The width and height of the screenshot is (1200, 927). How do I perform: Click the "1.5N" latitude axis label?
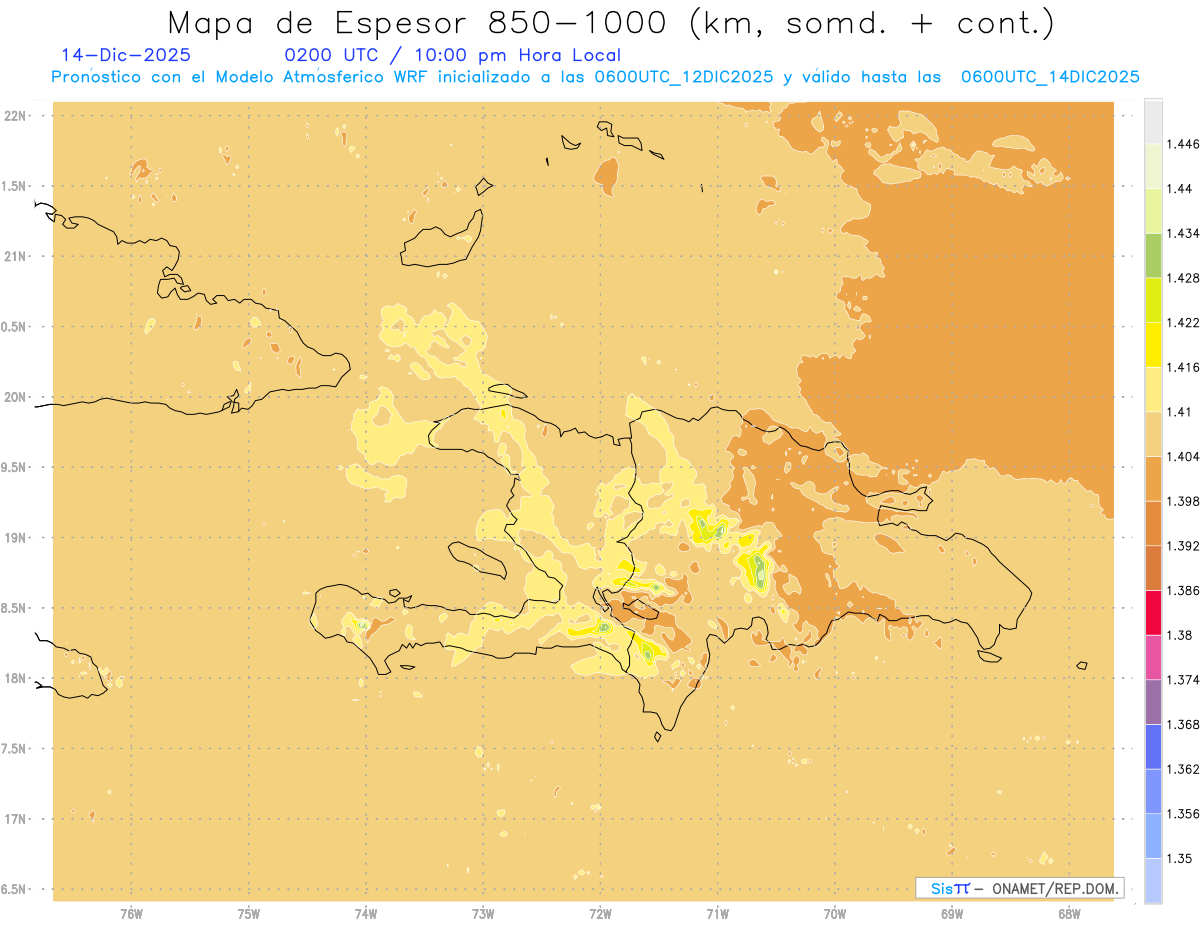pos(15,186)
